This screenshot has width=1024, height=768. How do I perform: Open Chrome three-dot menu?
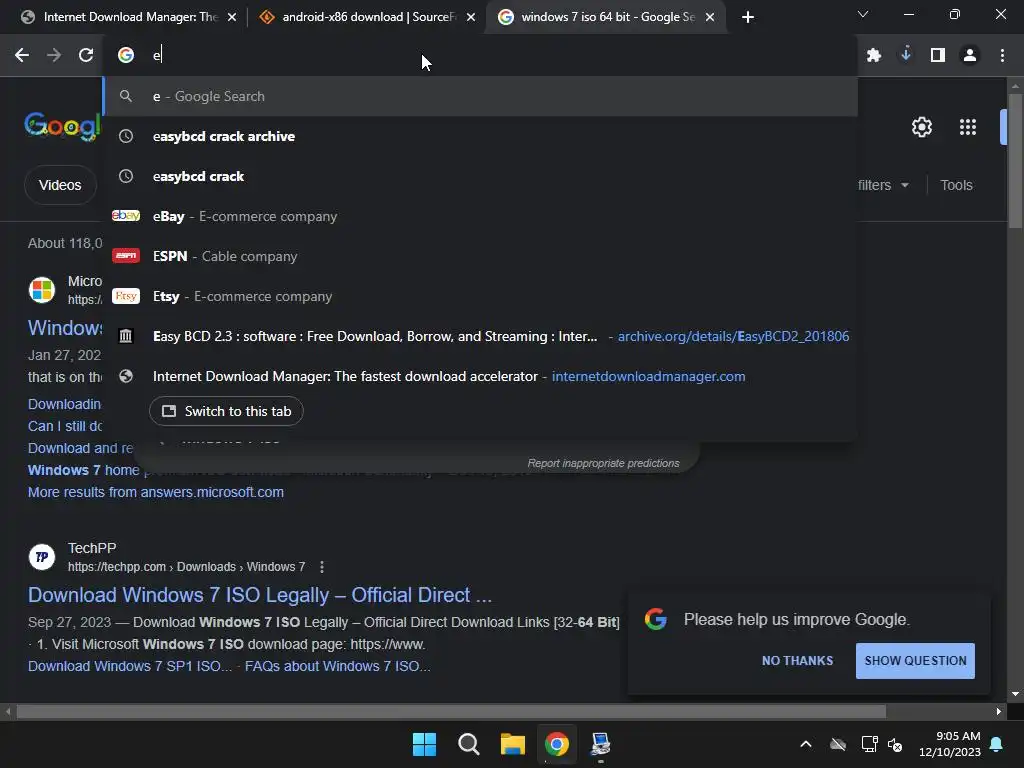(x=1002, y=55)
